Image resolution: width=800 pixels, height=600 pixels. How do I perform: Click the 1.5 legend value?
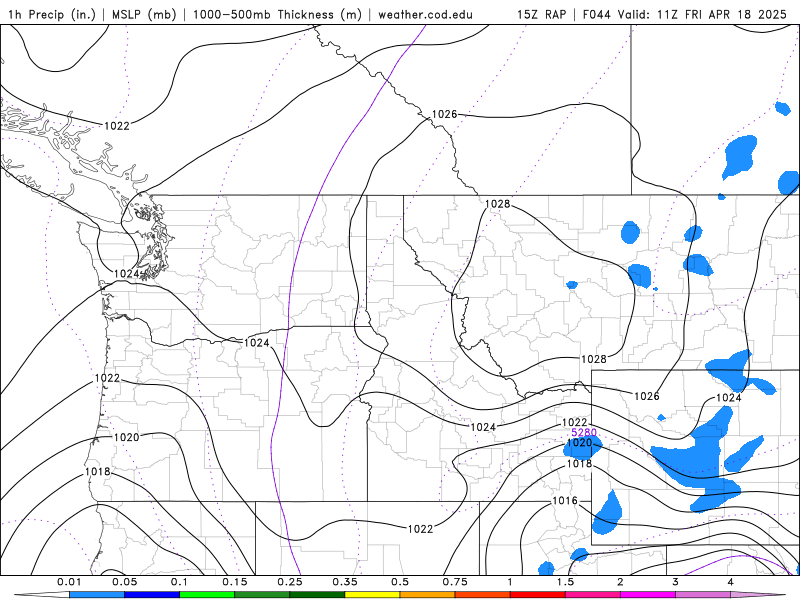coord(565,582)
